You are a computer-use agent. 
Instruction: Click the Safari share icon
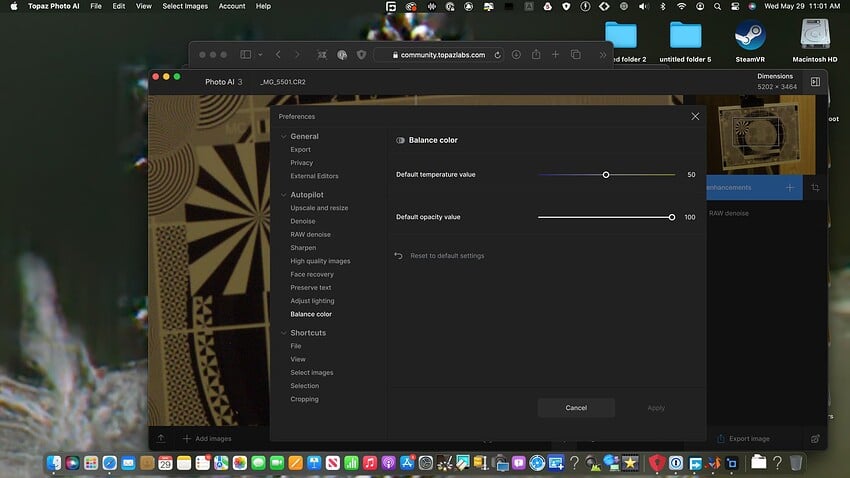coord(536,54)
